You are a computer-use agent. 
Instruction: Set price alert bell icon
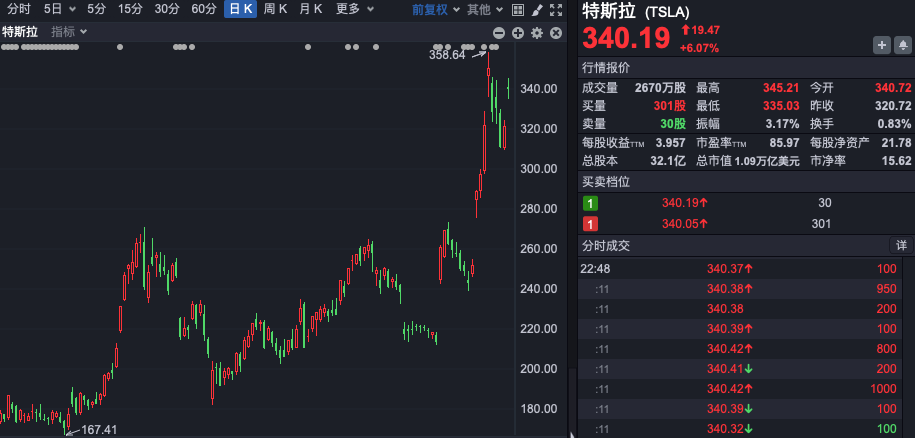903,45
